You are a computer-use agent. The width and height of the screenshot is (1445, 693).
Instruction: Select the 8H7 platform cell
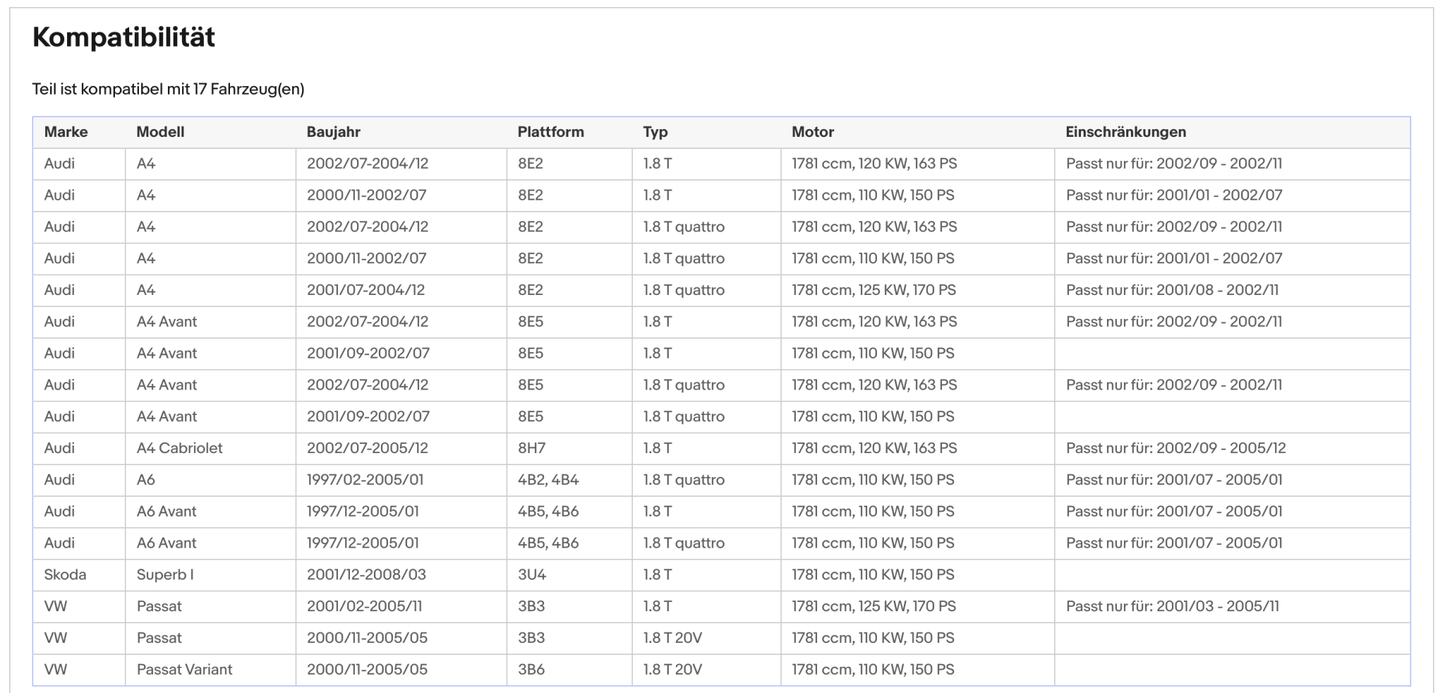pyautogui.click(x=531, y=448)
